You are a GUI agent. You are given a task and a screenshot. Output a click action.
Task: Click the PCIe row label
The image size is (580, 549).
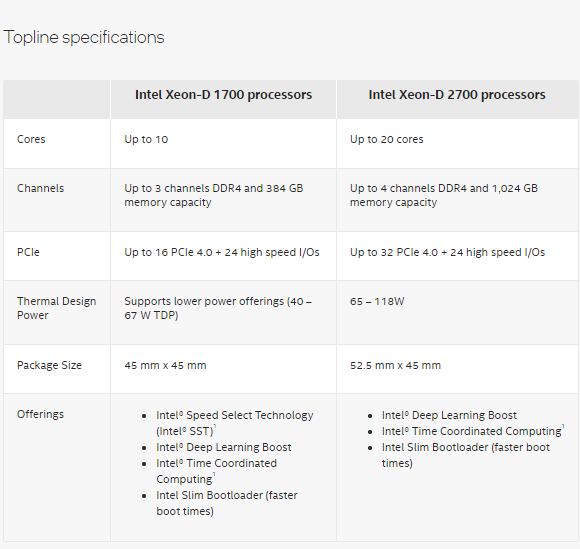[x=28, y=252]
